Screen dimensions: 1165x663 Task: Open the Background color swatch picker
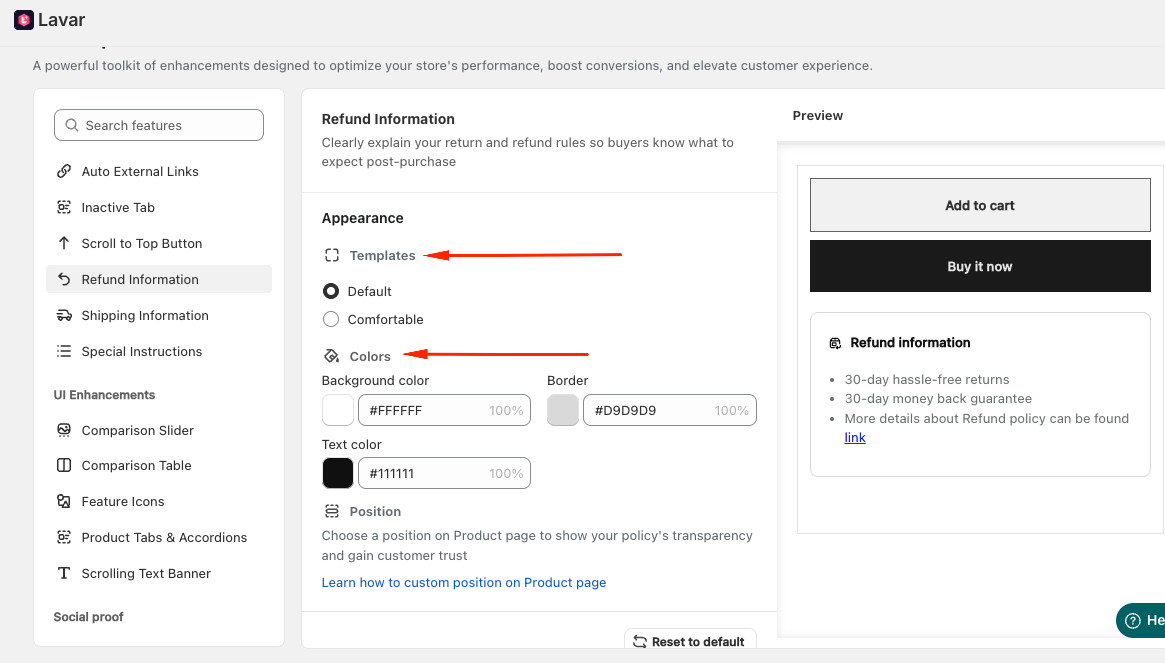337,410
